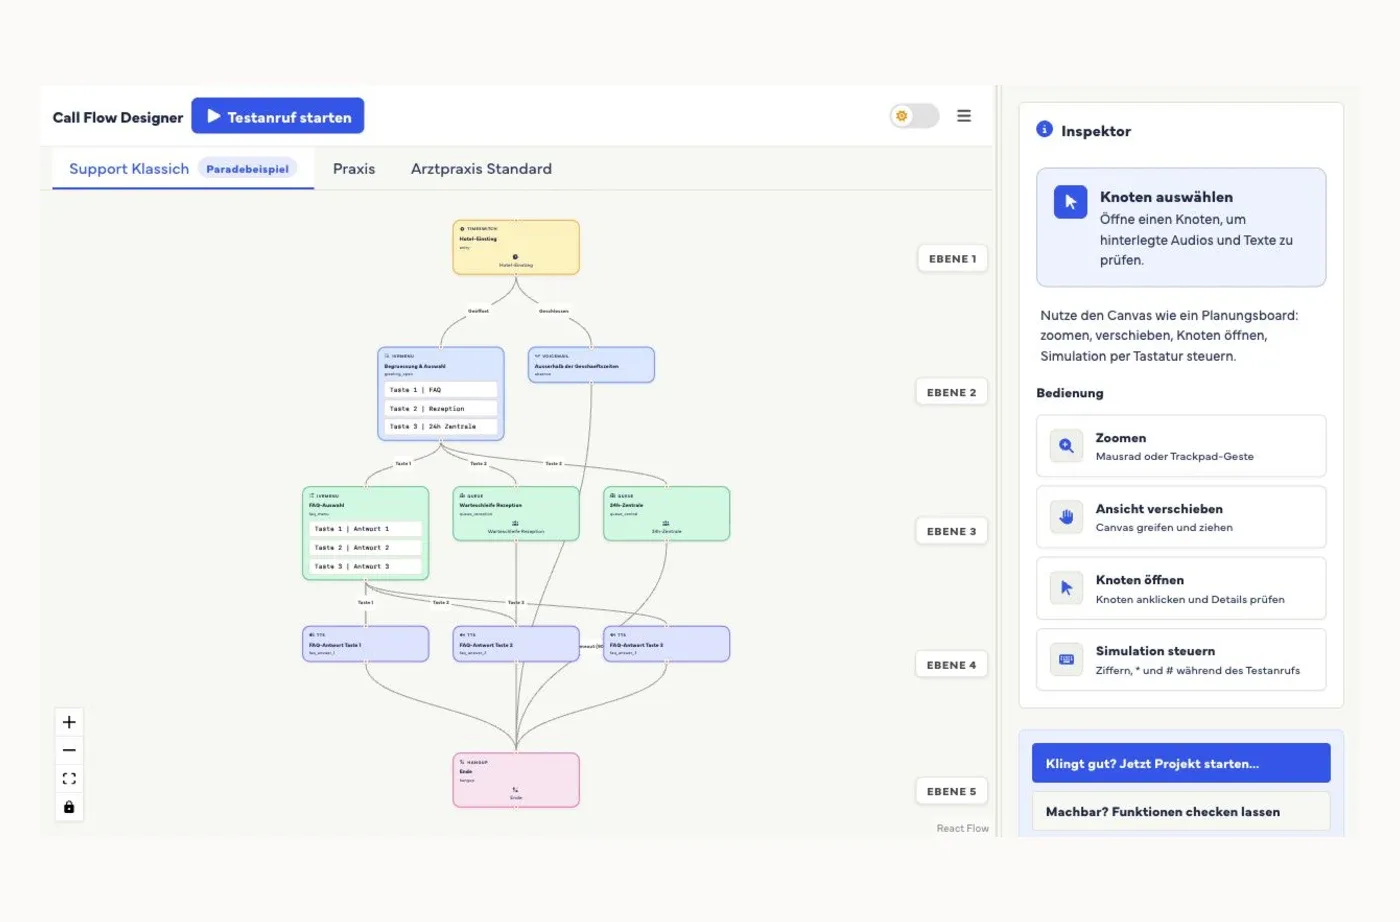Zoom in with the plus control
1400x922 pixels.
(69, 722)
